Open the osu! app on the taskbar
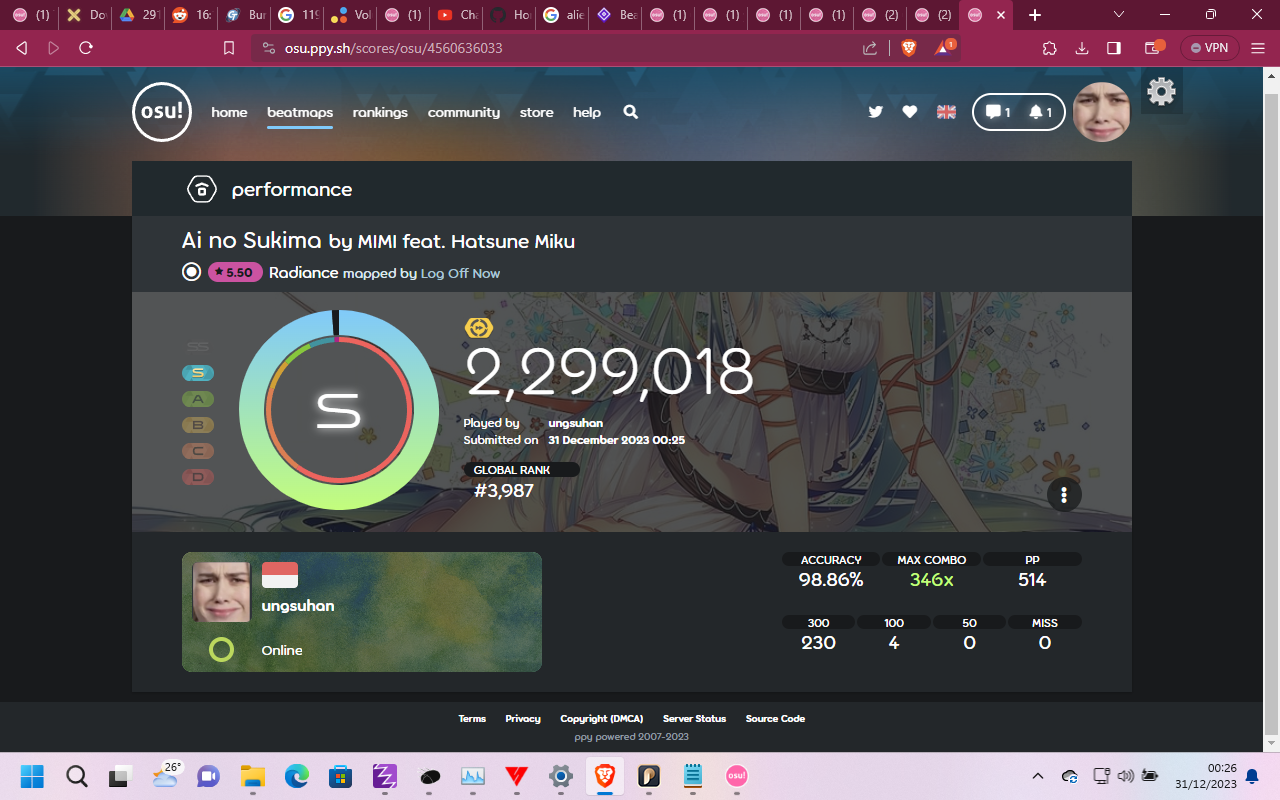Viewport: 1280px width, 800px height. (x=736, y=776)
